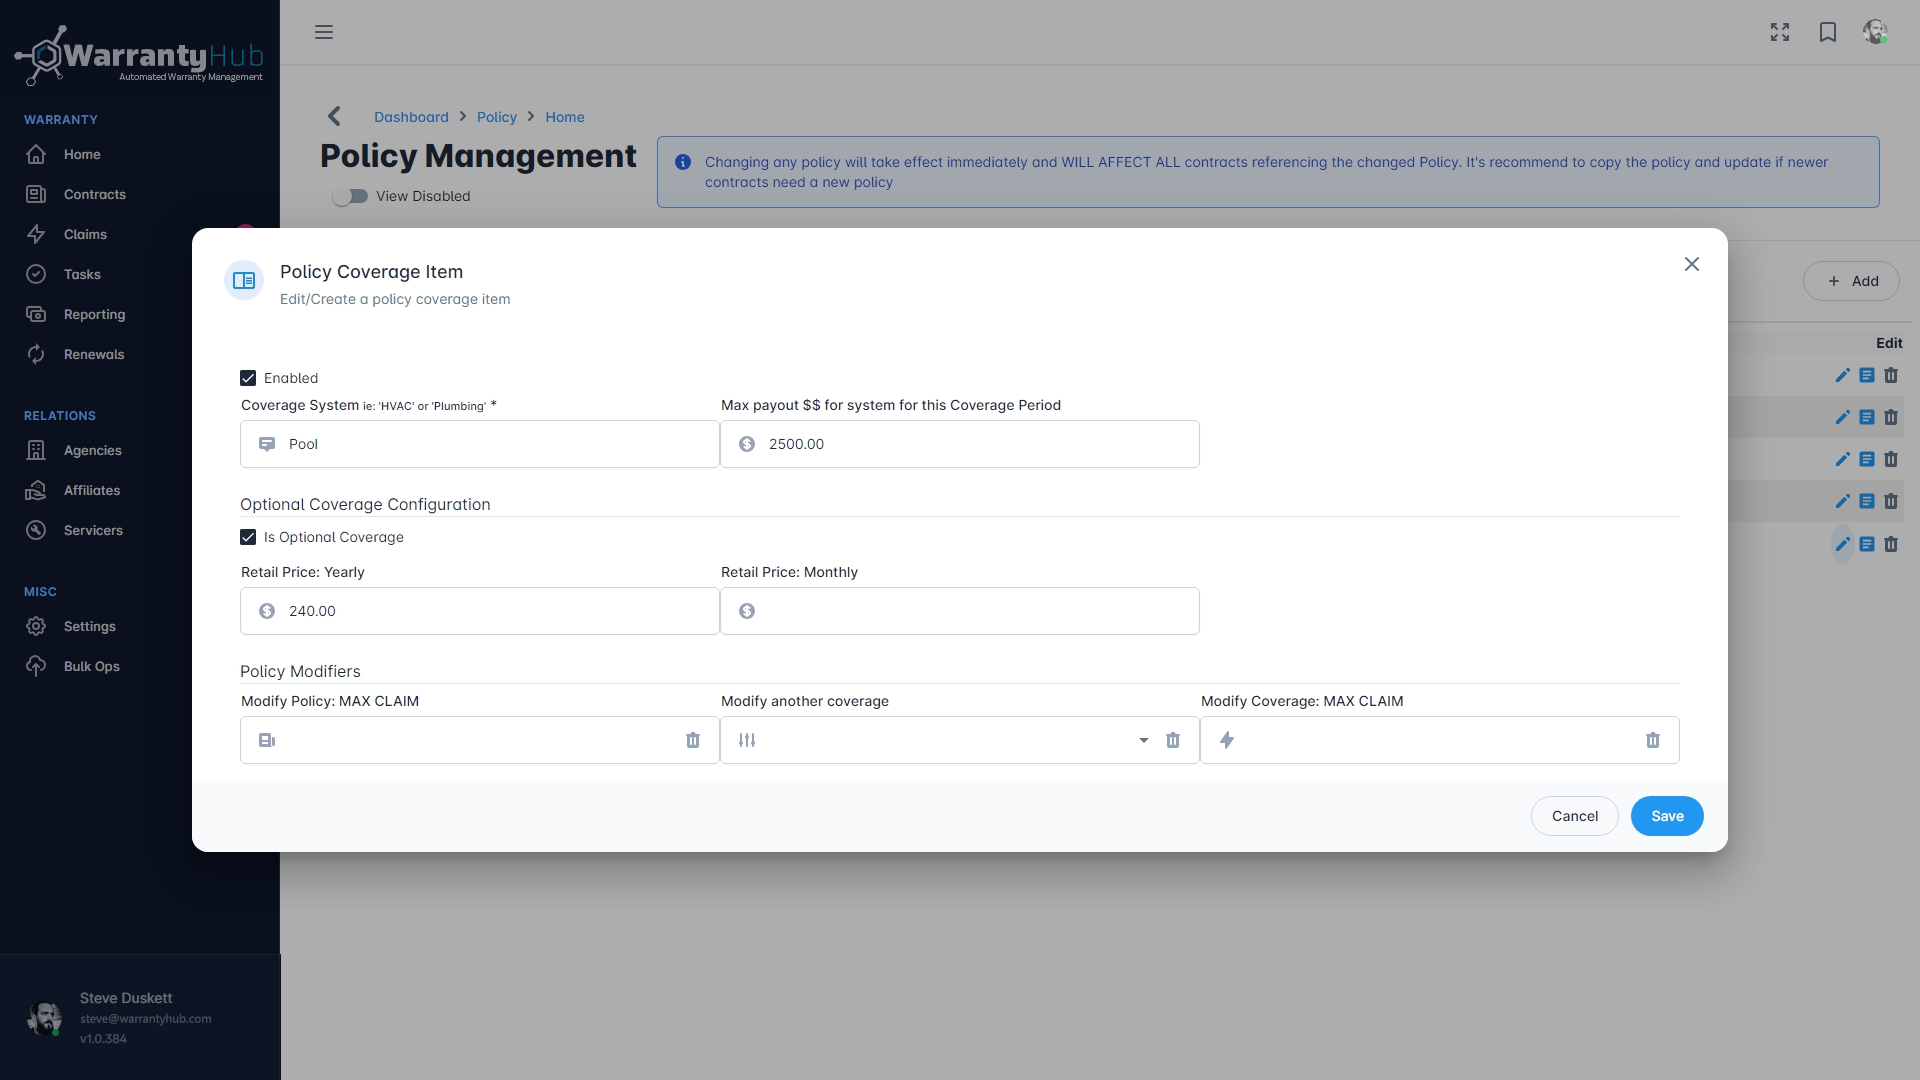
Task: Click the bookmark icon in the top bar
Action: coord(1827,32)
